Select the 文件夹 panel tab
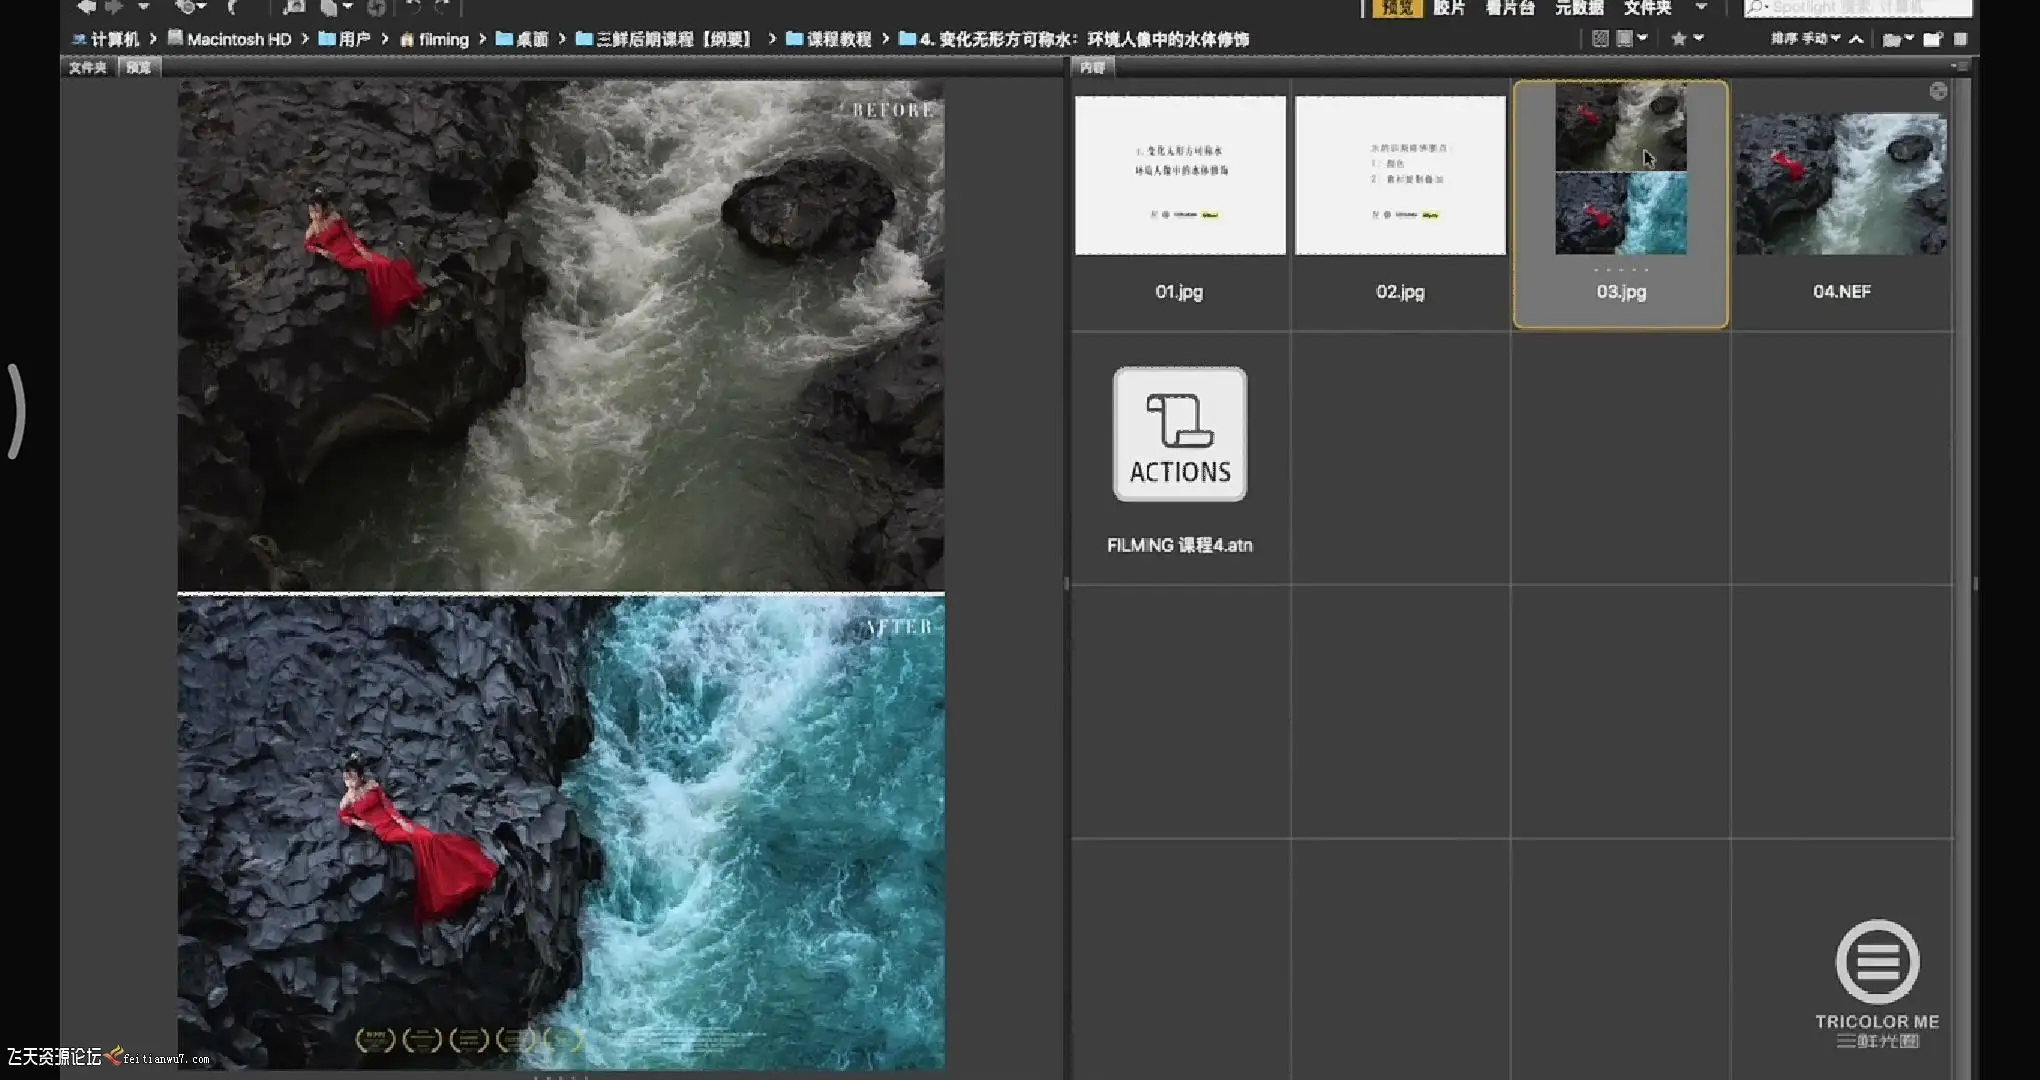 [x=88, y=67]
